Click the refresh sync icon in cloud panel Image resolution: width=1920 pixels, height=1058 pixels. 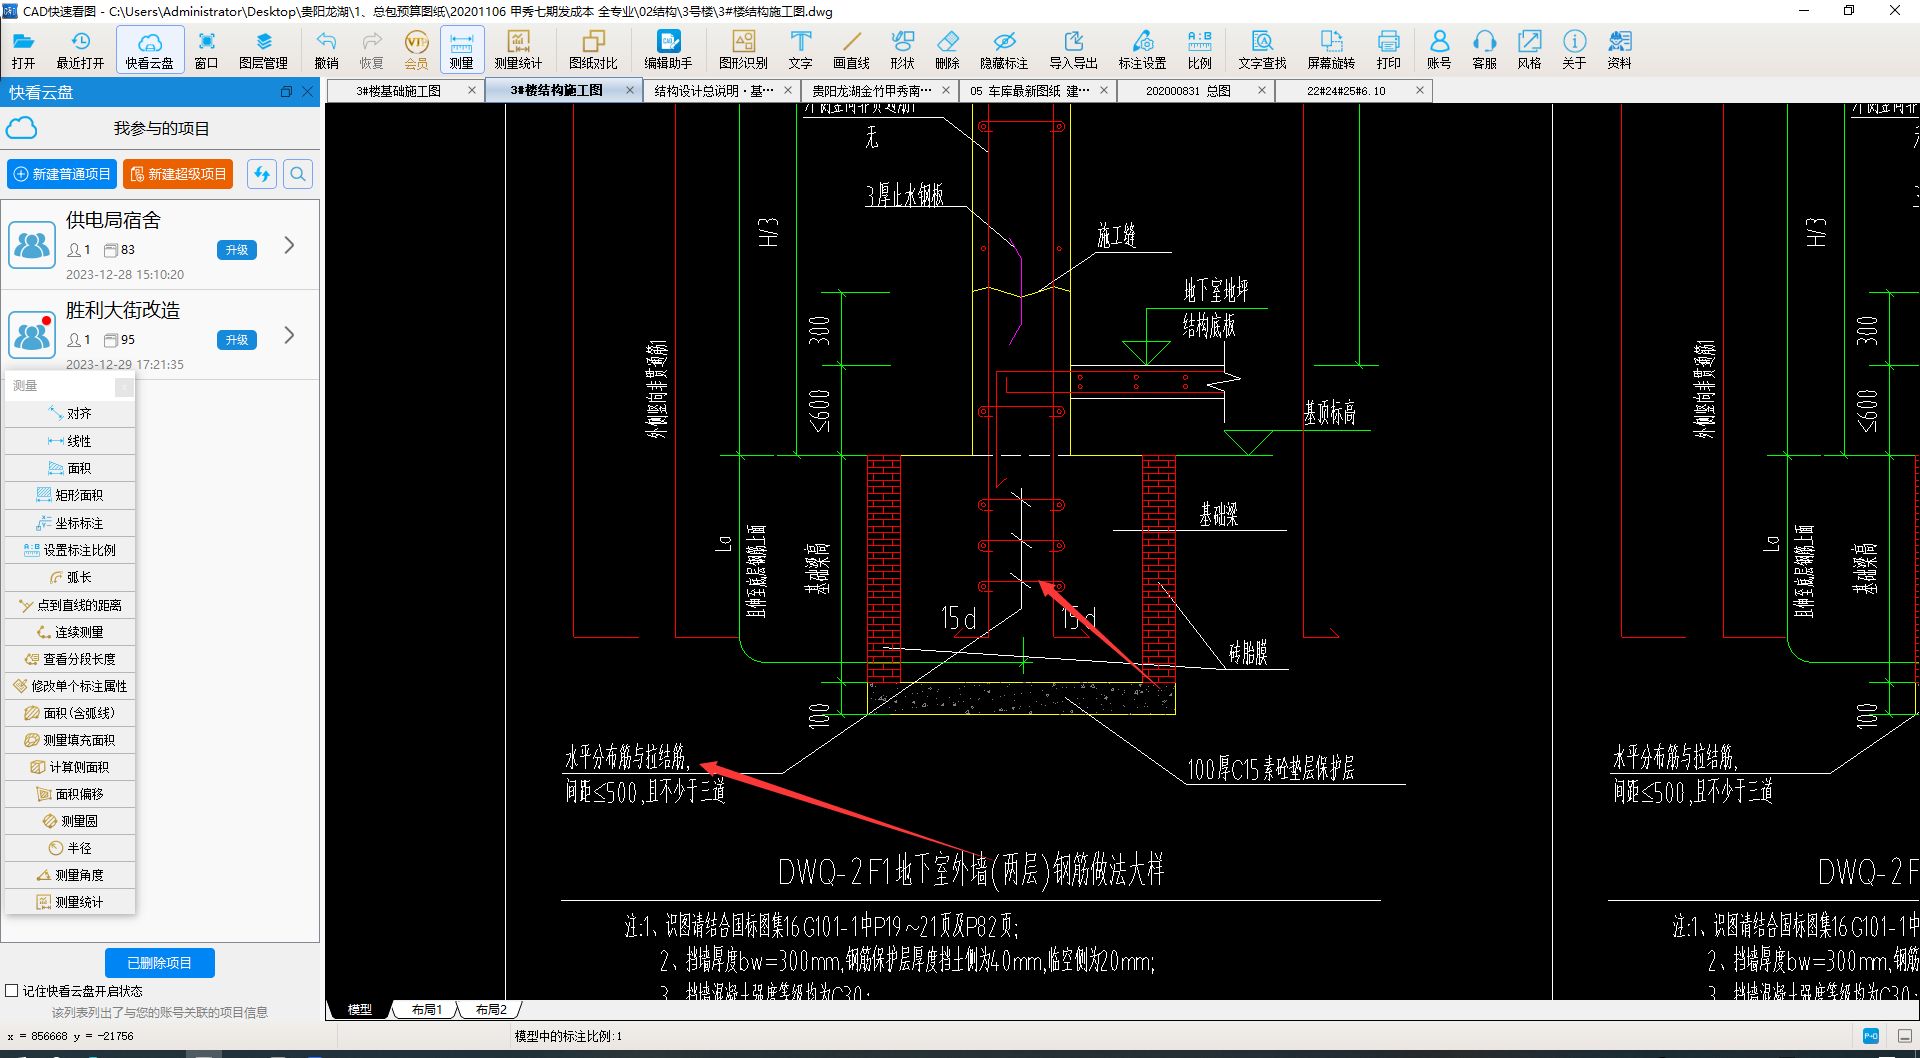click(262, 174)
